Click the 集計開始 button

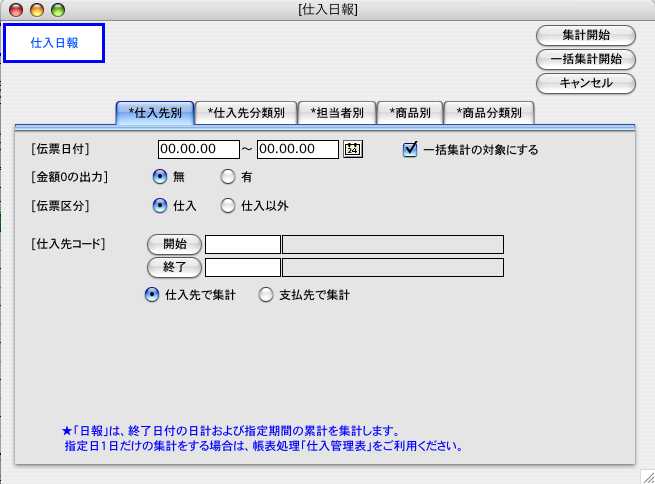click(585, 36)
